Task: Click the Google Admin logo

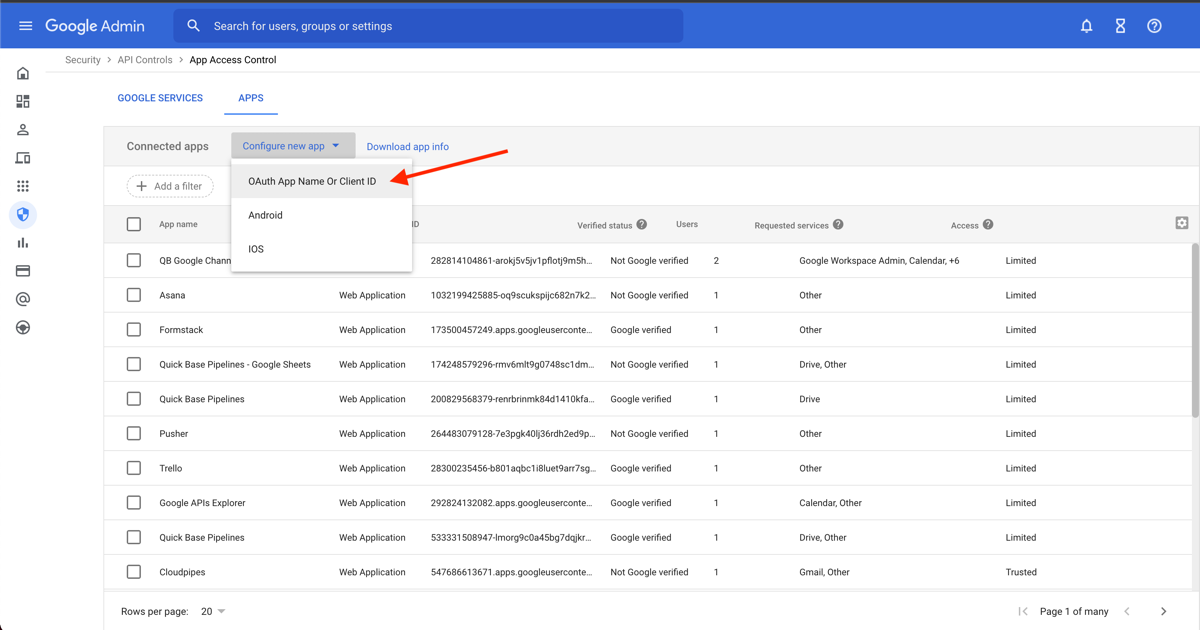Action: [95, 26]
